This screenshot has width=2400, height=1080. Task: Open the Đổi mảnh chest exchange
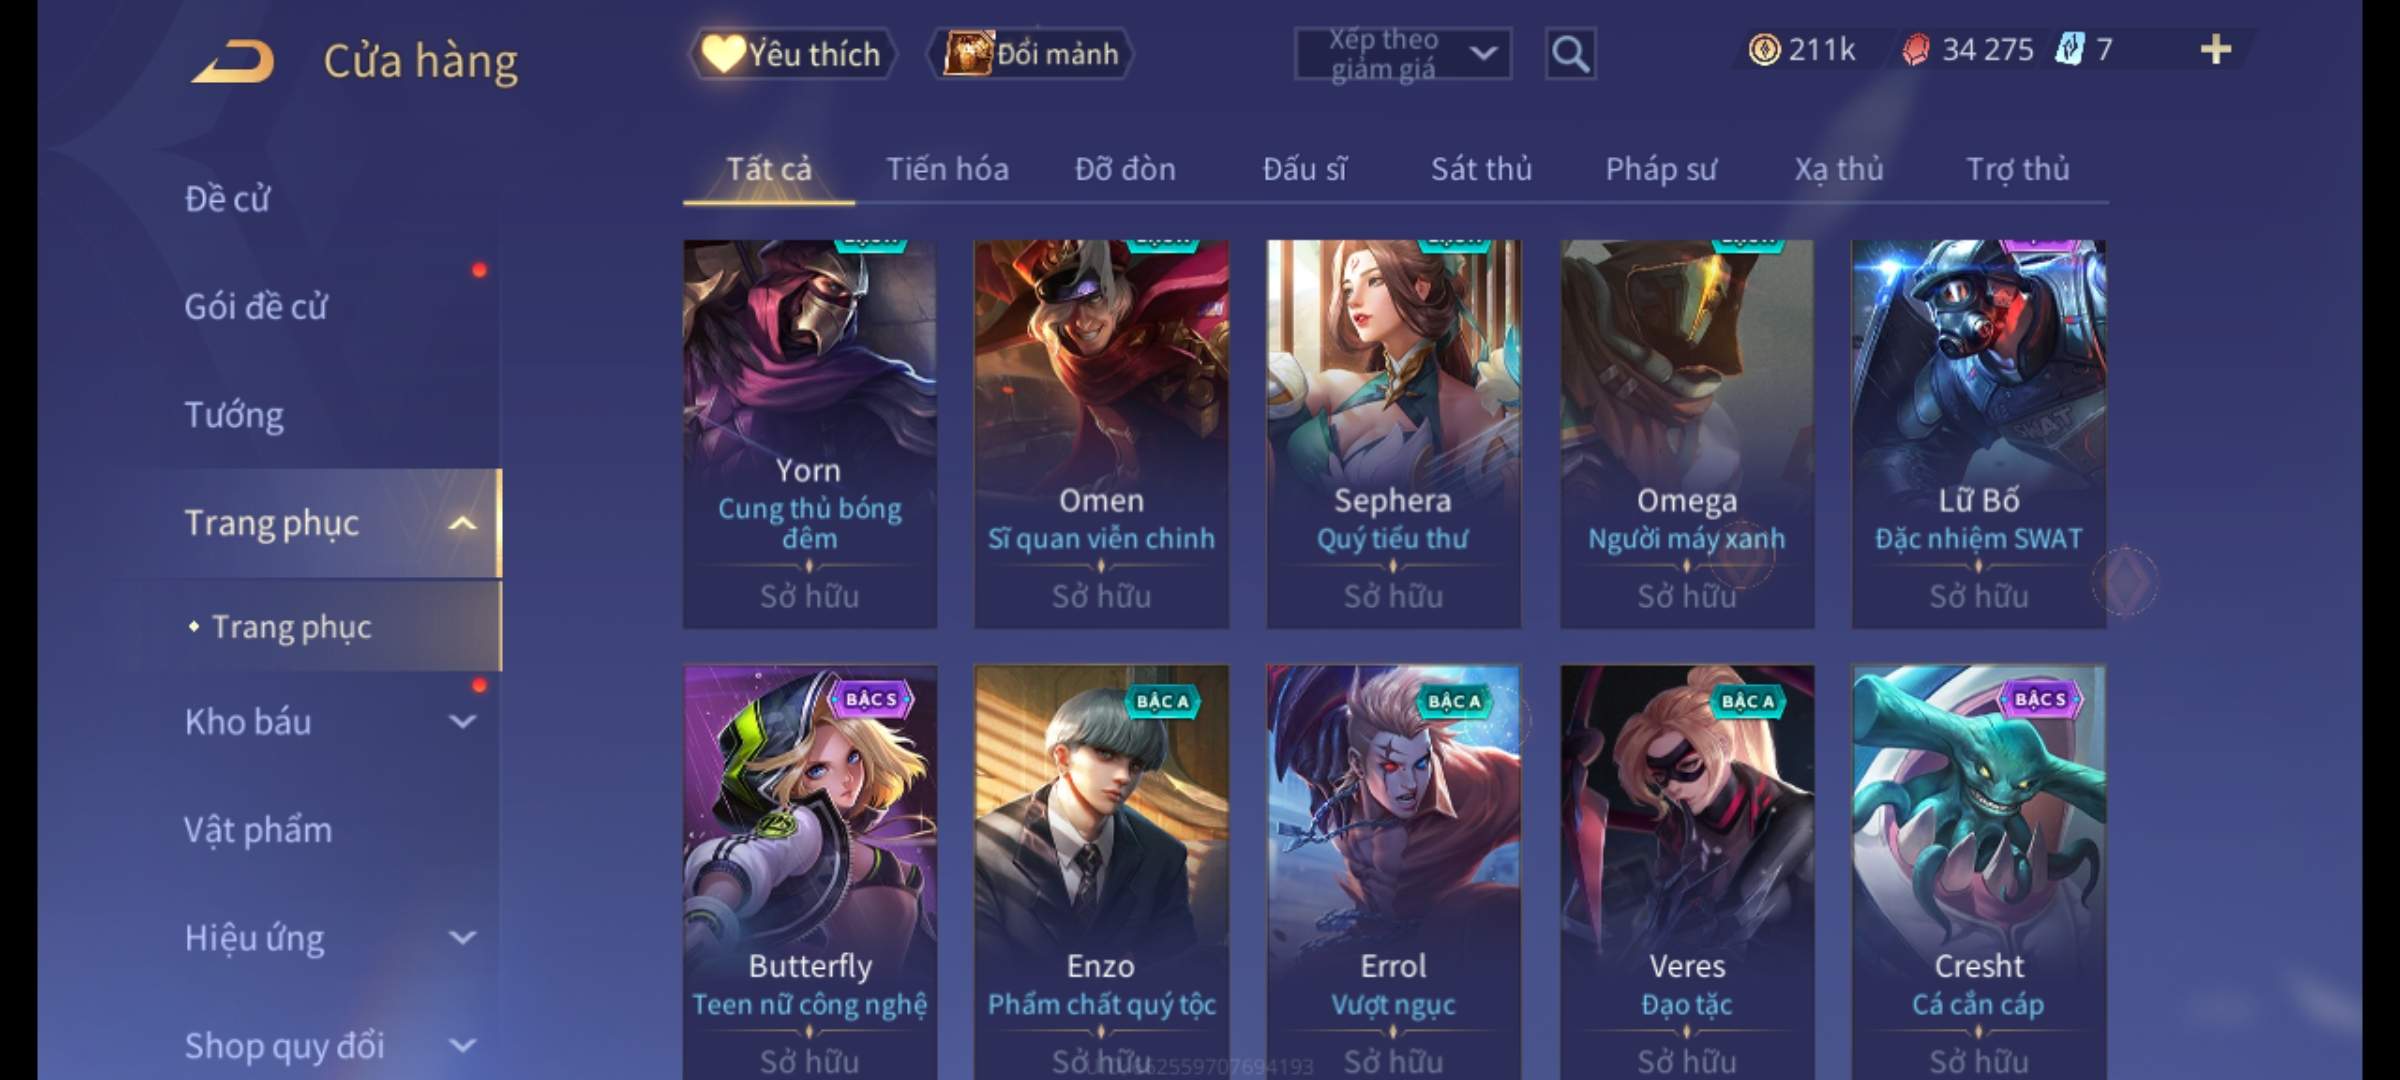[1031, 54]
